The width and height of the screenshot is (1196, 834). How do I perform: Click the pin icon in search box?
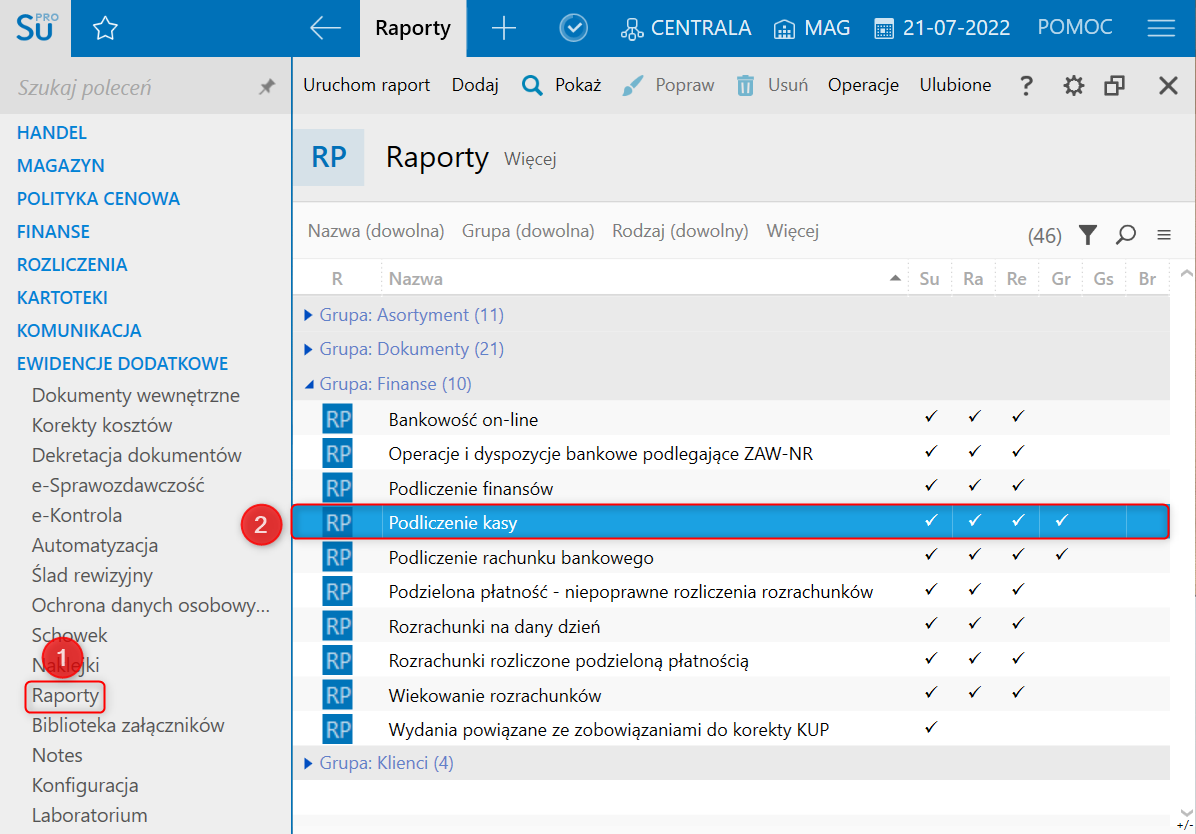[x=267, y=88]
